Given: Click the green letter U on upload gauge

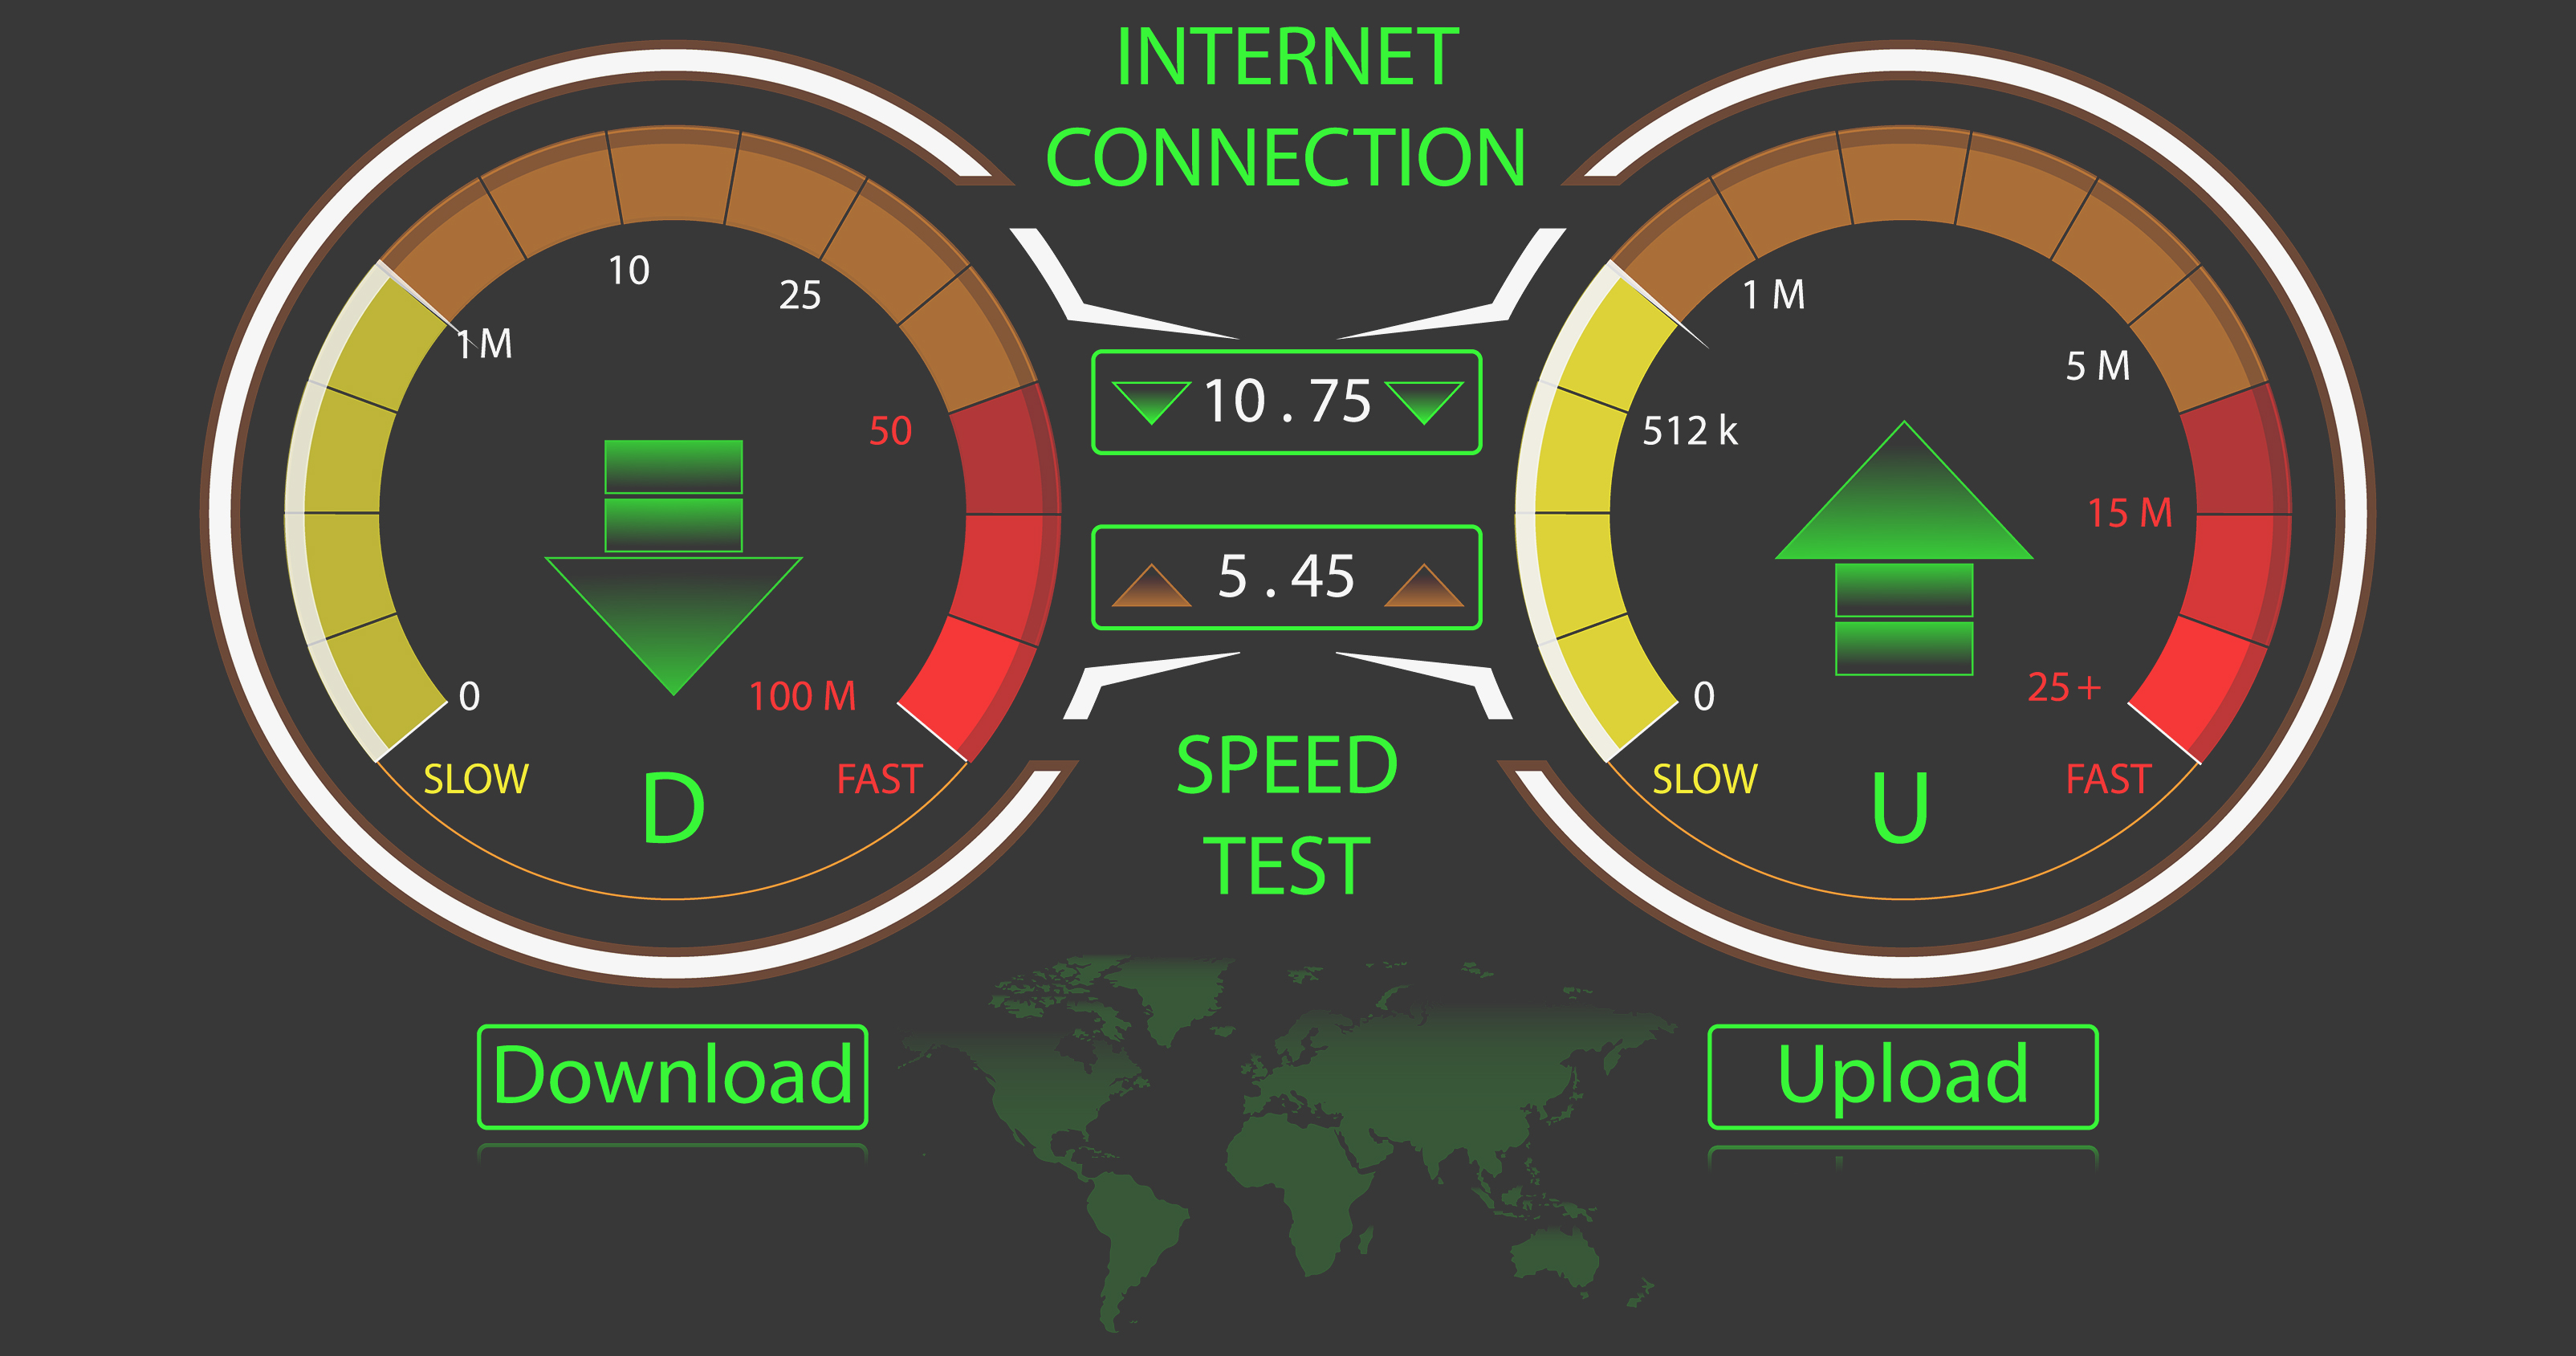Looking at the screenshot, I should (1899, 808).
